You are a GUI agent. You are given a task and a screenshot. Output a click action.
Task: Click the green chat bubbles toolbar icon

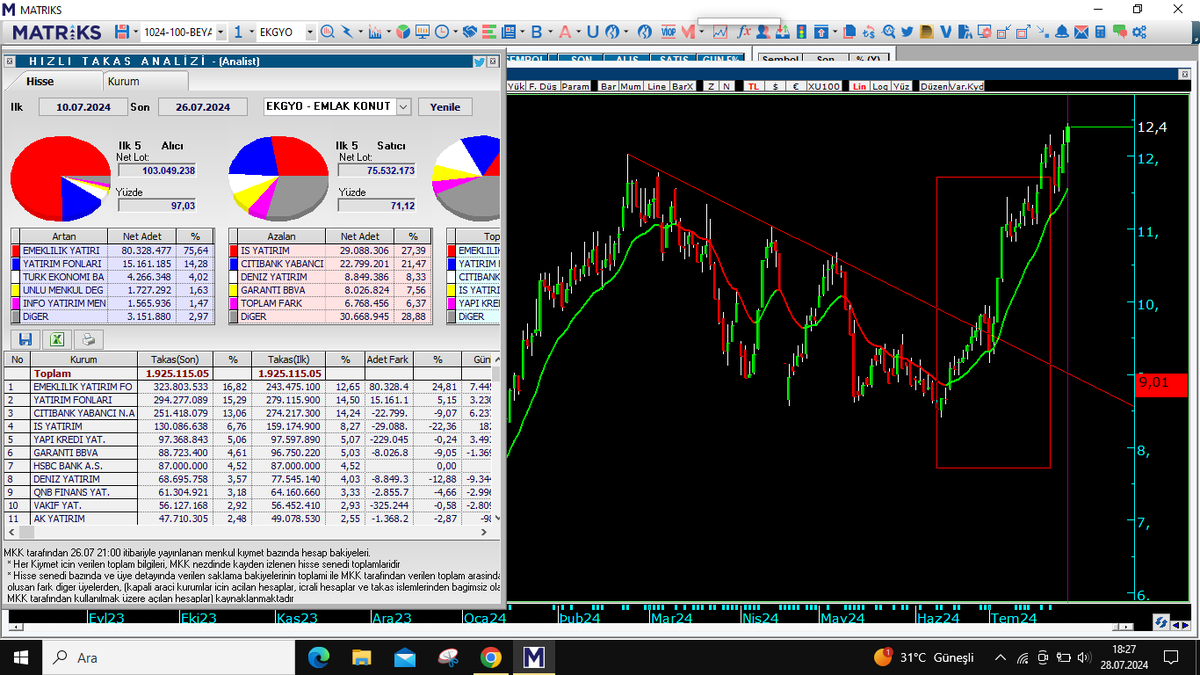1120,32
